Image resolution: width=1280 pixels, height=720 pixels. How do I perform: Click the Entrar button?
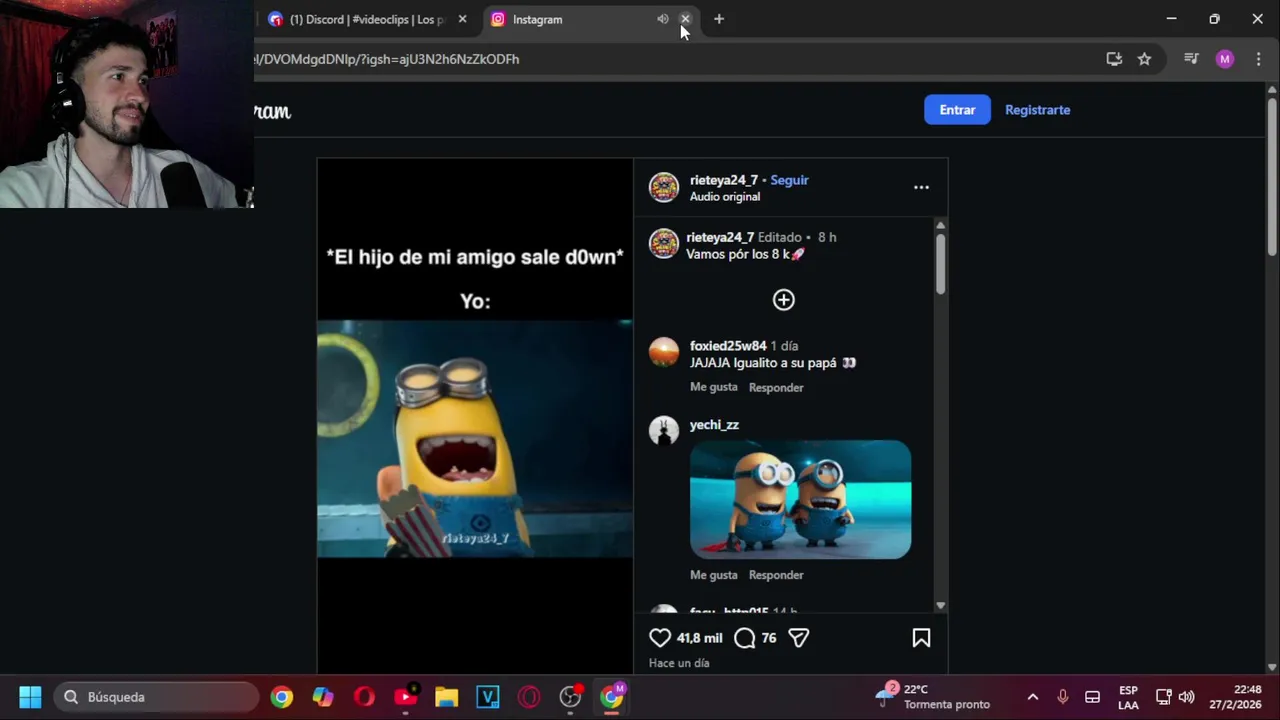pyautogui.click(x=957, y=110)
